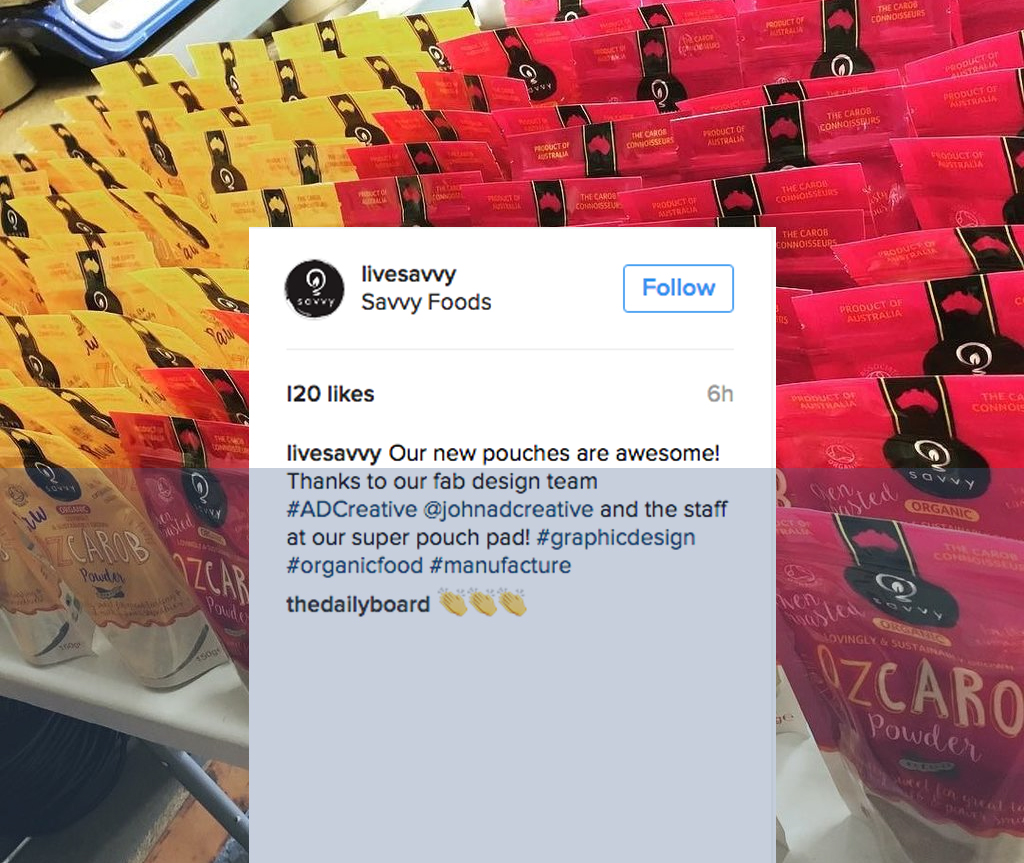Open the livesavvy profile avatar
1024x863 pixels.
[x=314, y=289]
